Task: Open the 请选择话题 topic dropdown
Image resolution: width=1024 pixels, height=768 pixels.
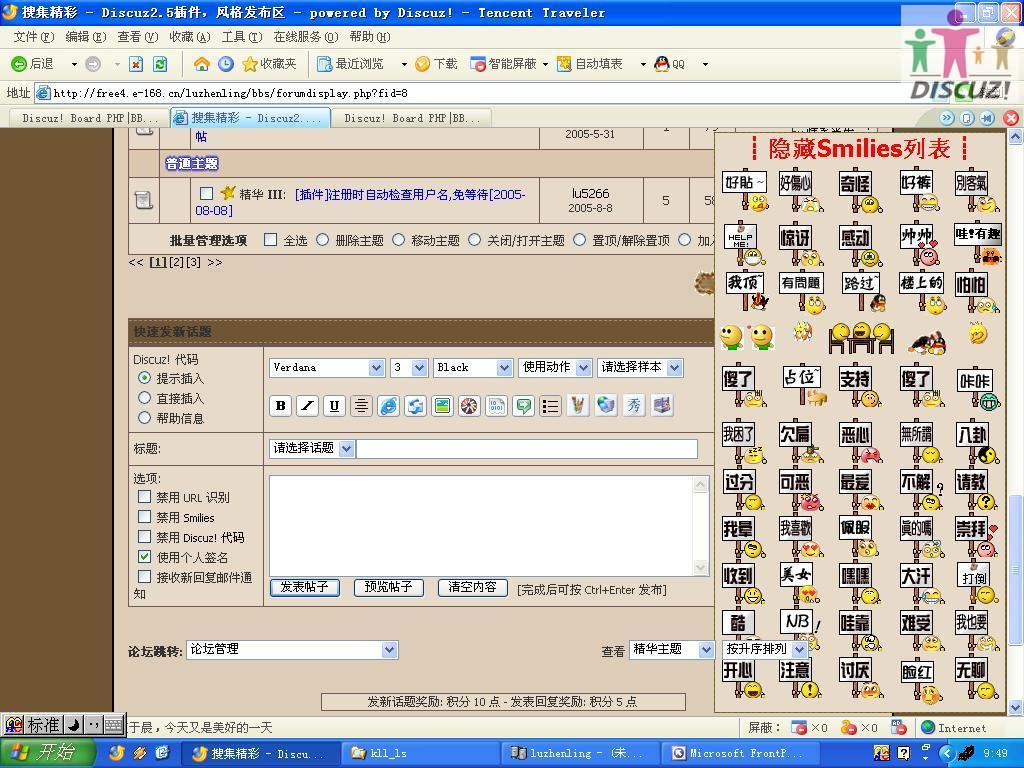Action: coord(312,449)
